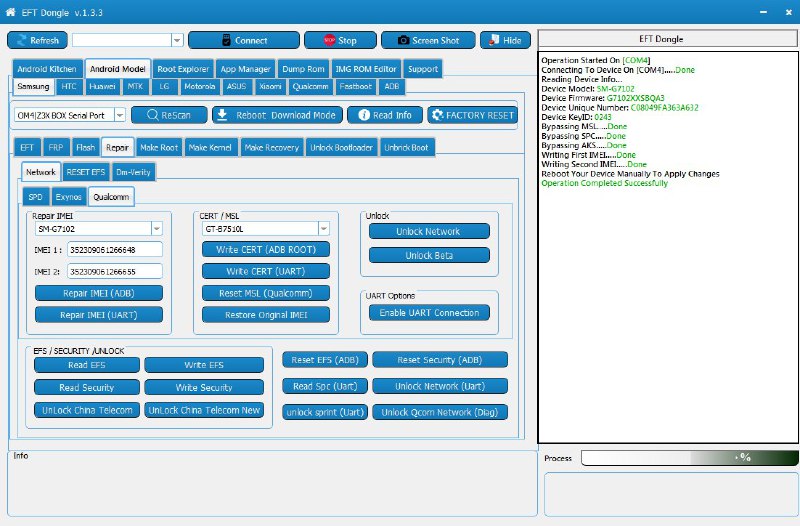The width and height of the screenshot is (800, 526).
Task: Select the ADB tab
Action: 392,86
